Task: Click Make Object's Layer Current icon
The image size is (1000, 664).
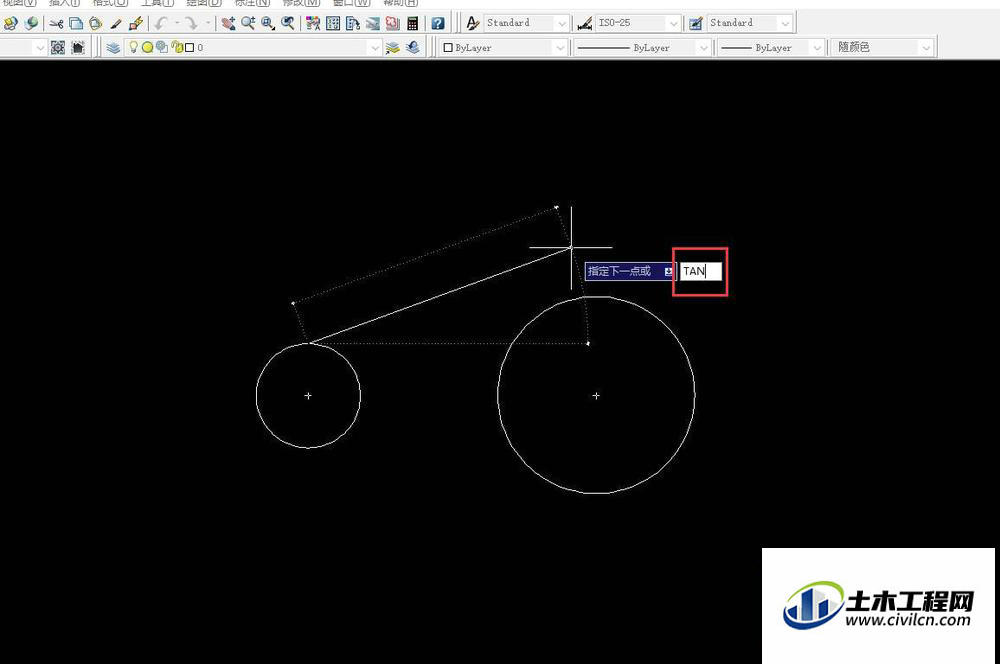Action: click(x=393, y=47)
